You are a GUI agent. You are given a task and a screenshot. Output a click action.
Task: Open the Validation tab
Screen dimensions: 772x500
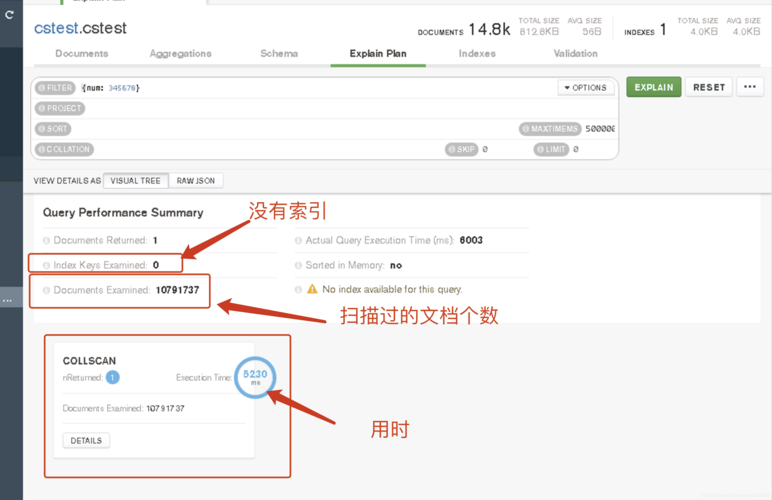(576, 53)
